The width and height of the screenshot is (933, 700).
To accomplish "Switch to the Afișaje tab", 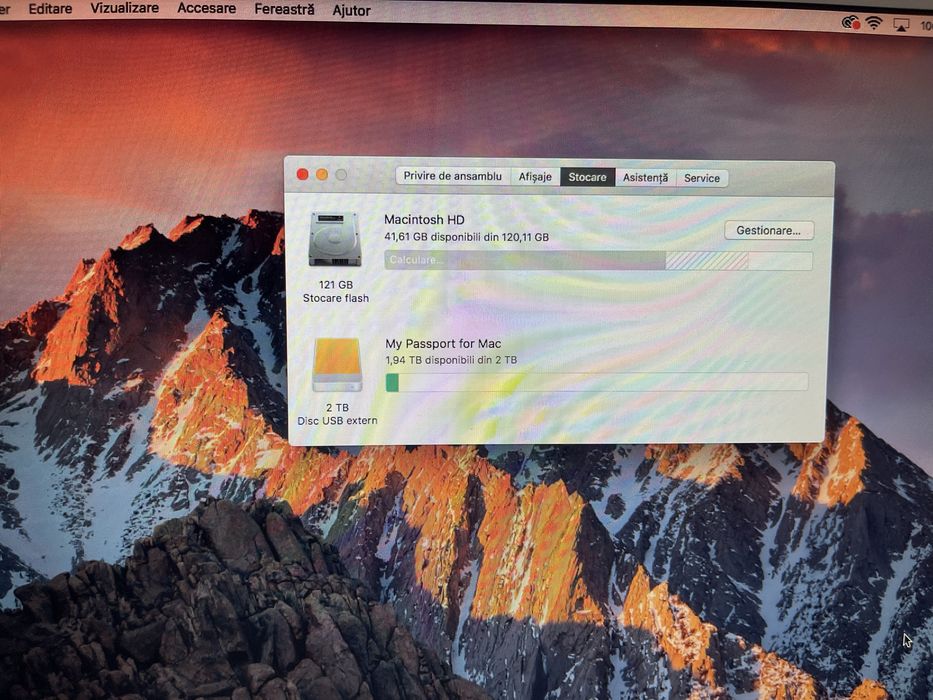I will 535,177.
